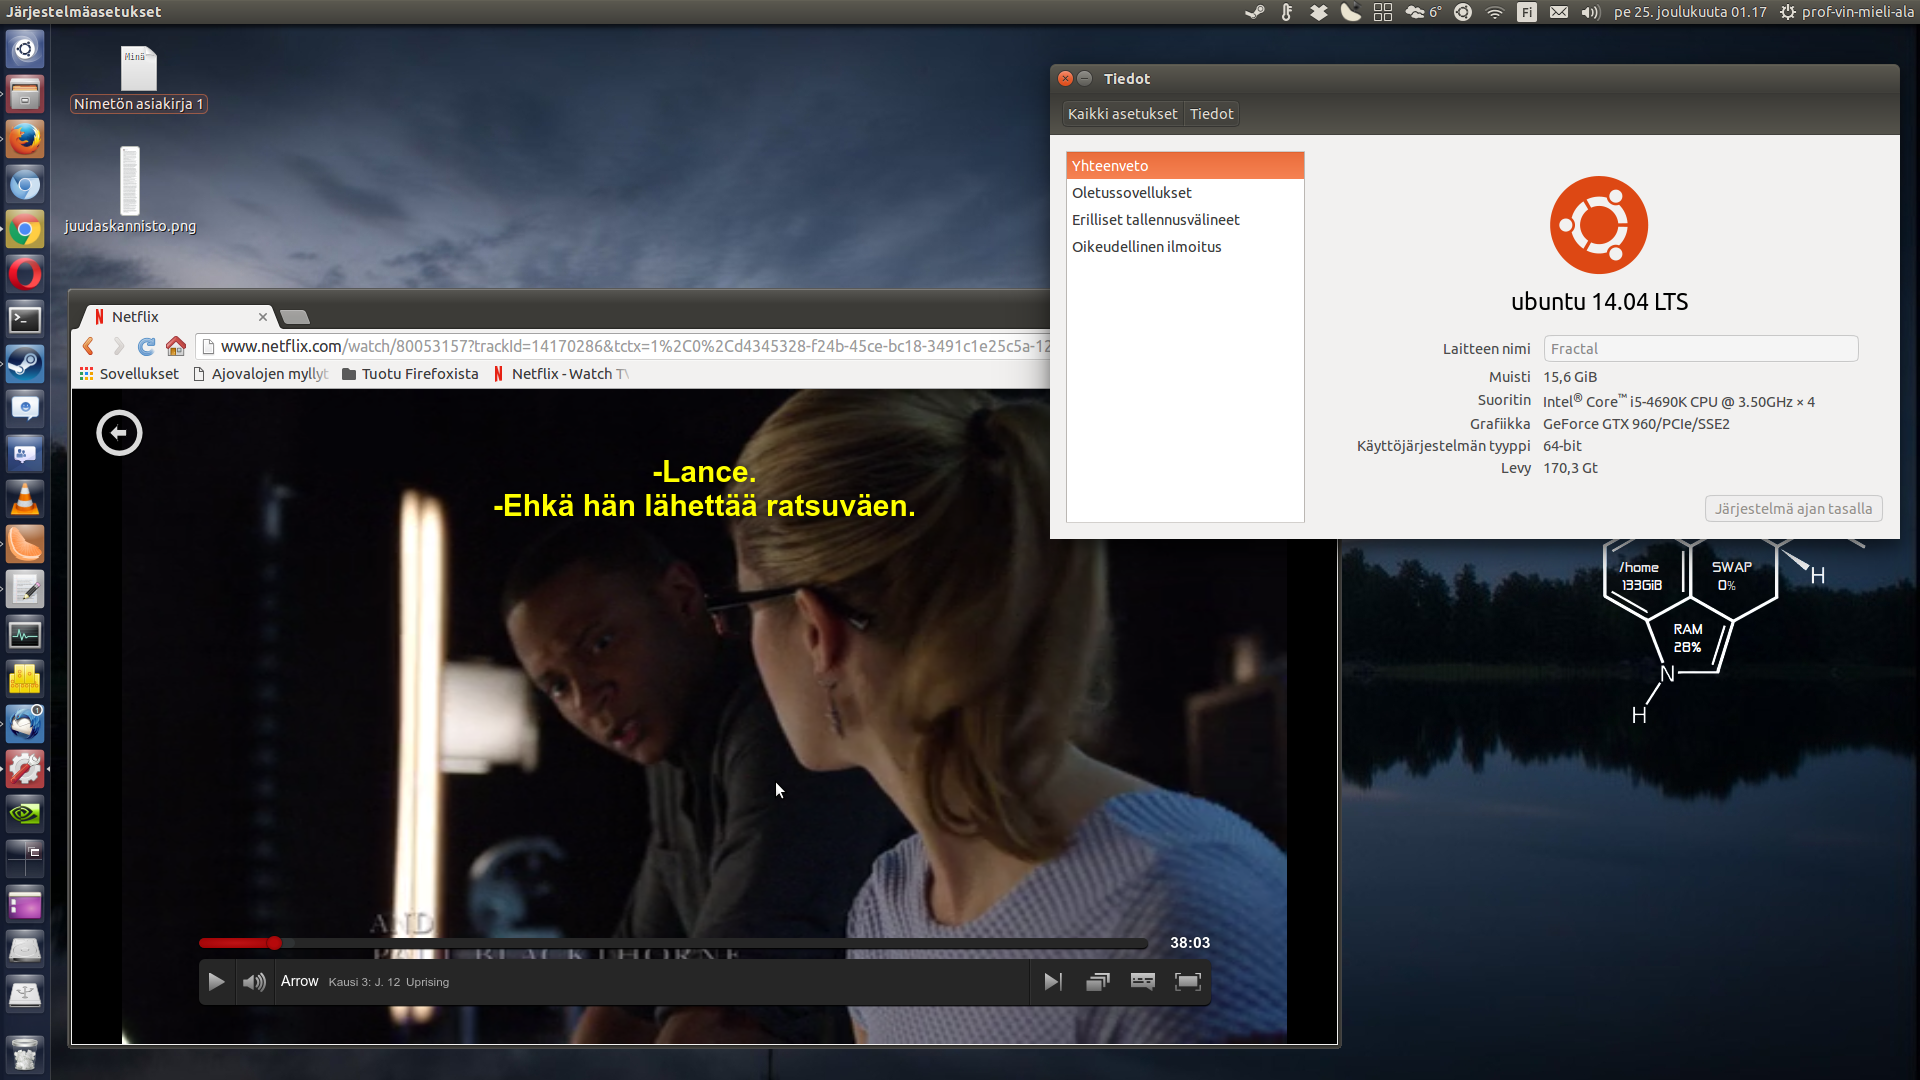The image size is (1920, 1080).
Task: Close the Netflix browser tab
Action: point(263,317)
